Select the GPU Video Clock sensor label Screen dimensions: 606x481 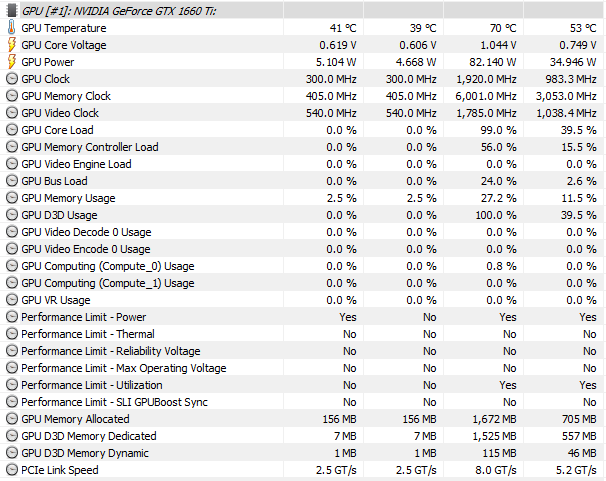pos(60,113)
